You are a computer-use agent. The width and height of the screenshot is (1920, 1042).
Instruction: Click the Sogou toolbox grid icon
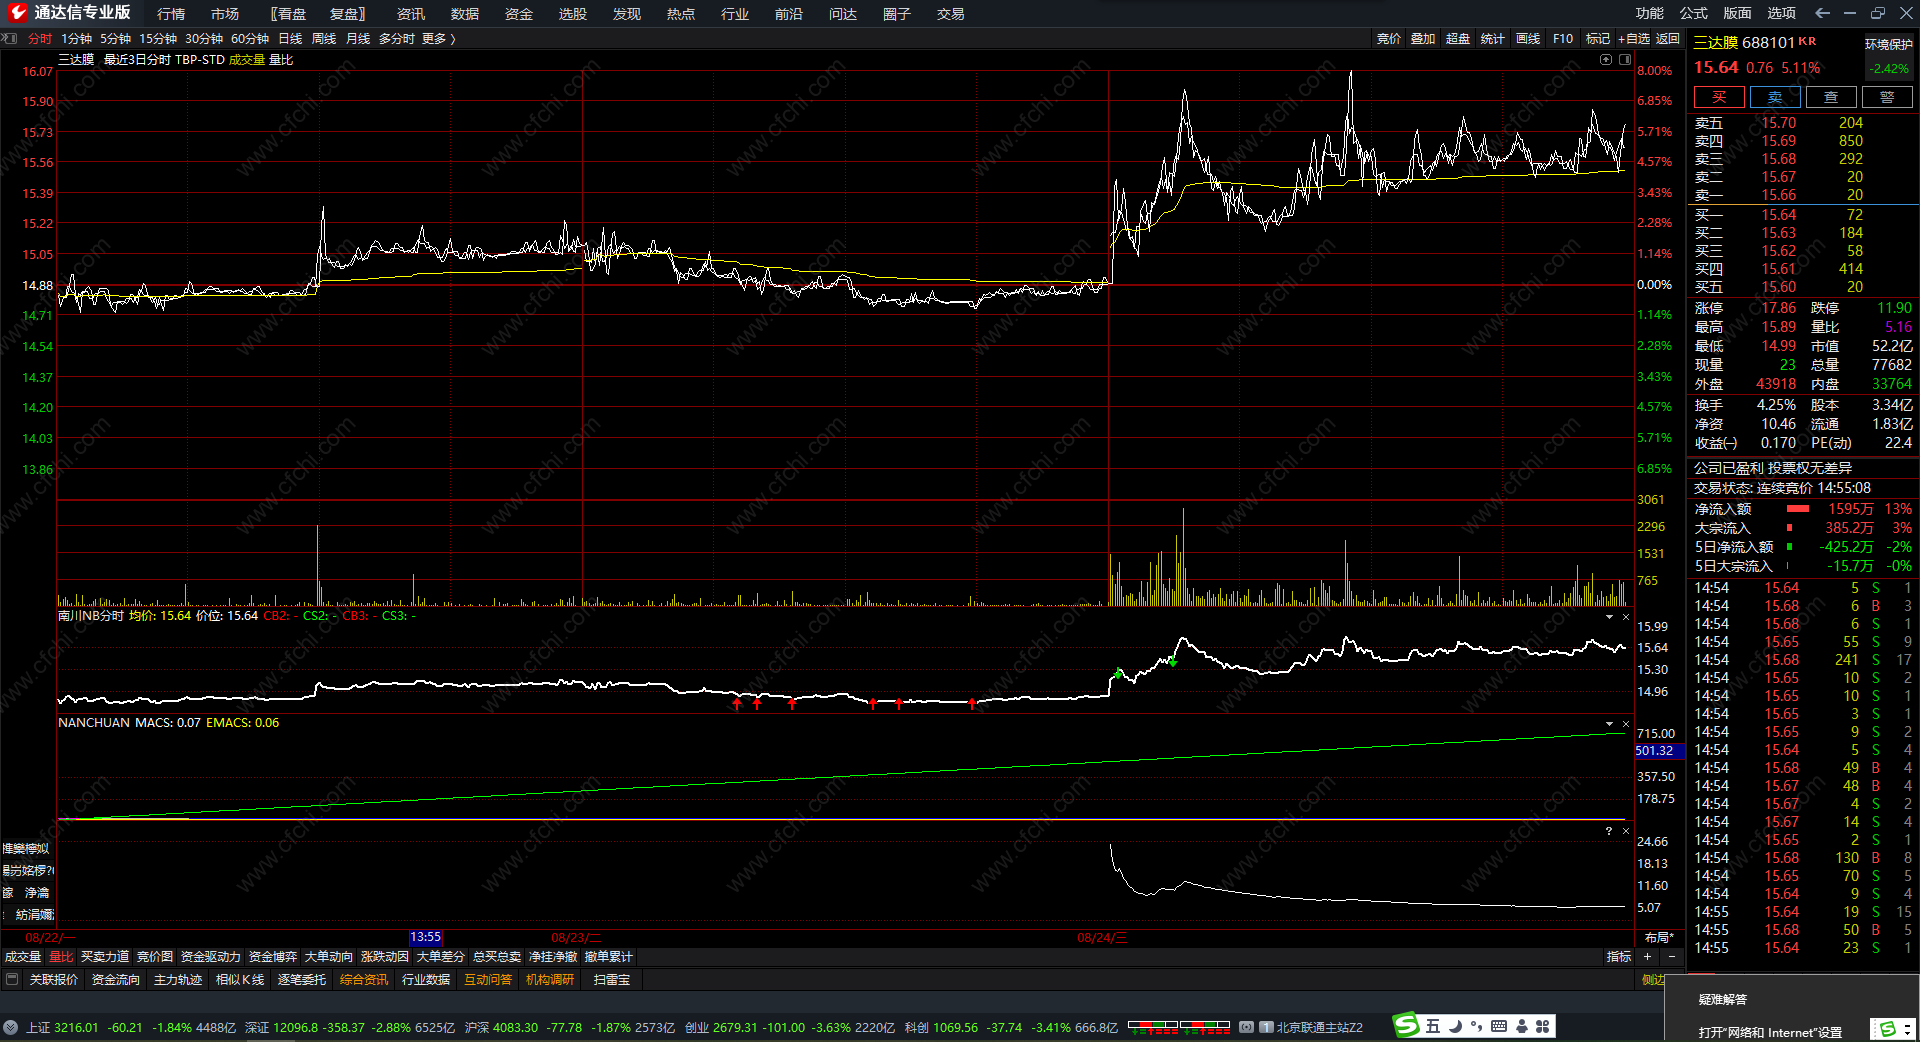(x=1543, y=1026)
